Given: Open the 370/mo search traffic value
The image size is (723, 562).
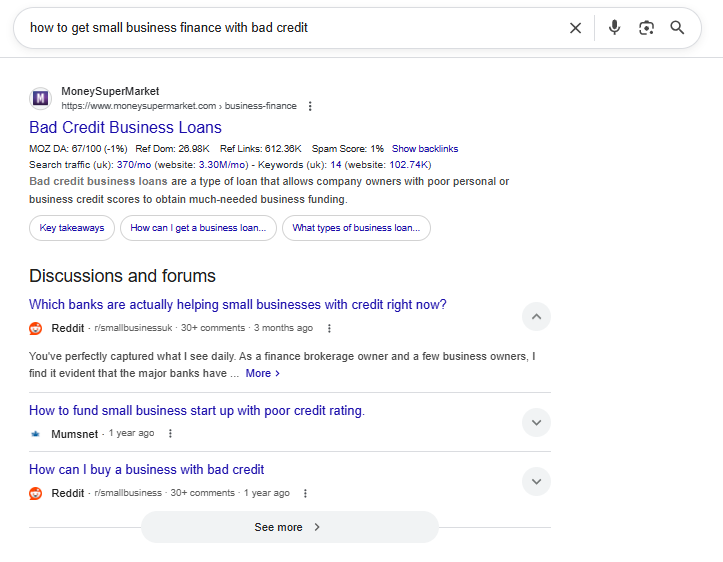Looking at the screenshot, I should pyautogui.click(x=134, y=165).
